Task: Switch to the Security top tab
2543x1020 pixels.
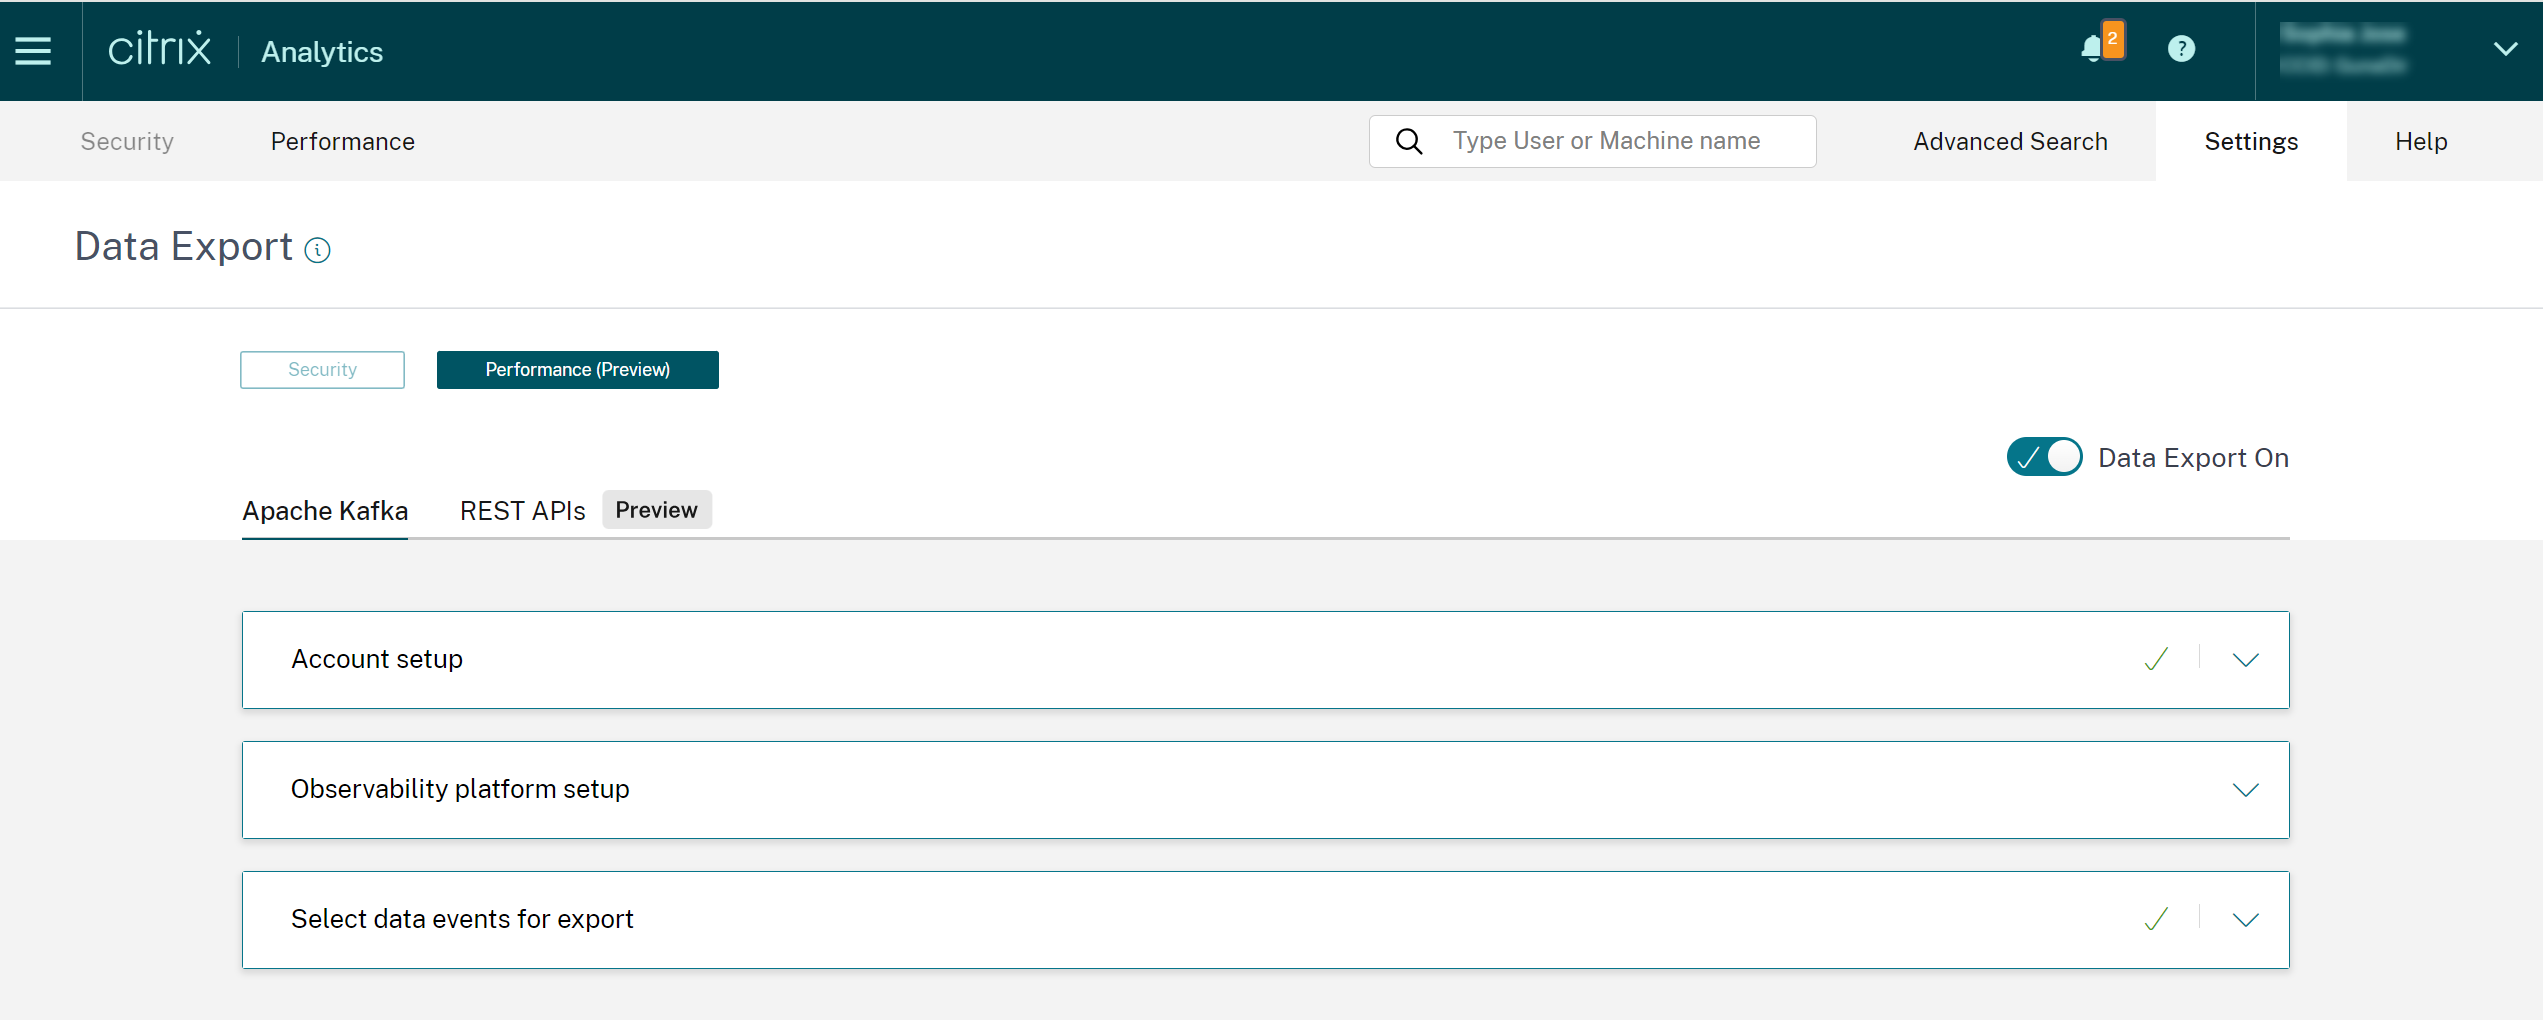Action: [x=127, y=141]
